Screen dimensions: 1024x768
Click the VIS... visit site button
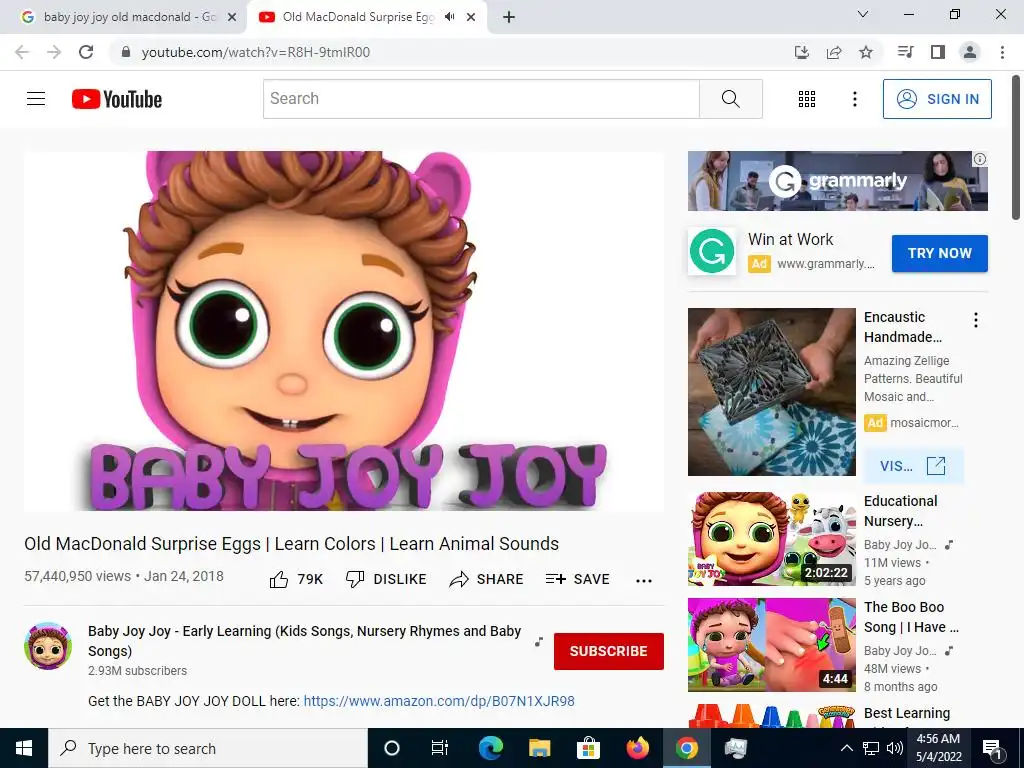[913, 466]
